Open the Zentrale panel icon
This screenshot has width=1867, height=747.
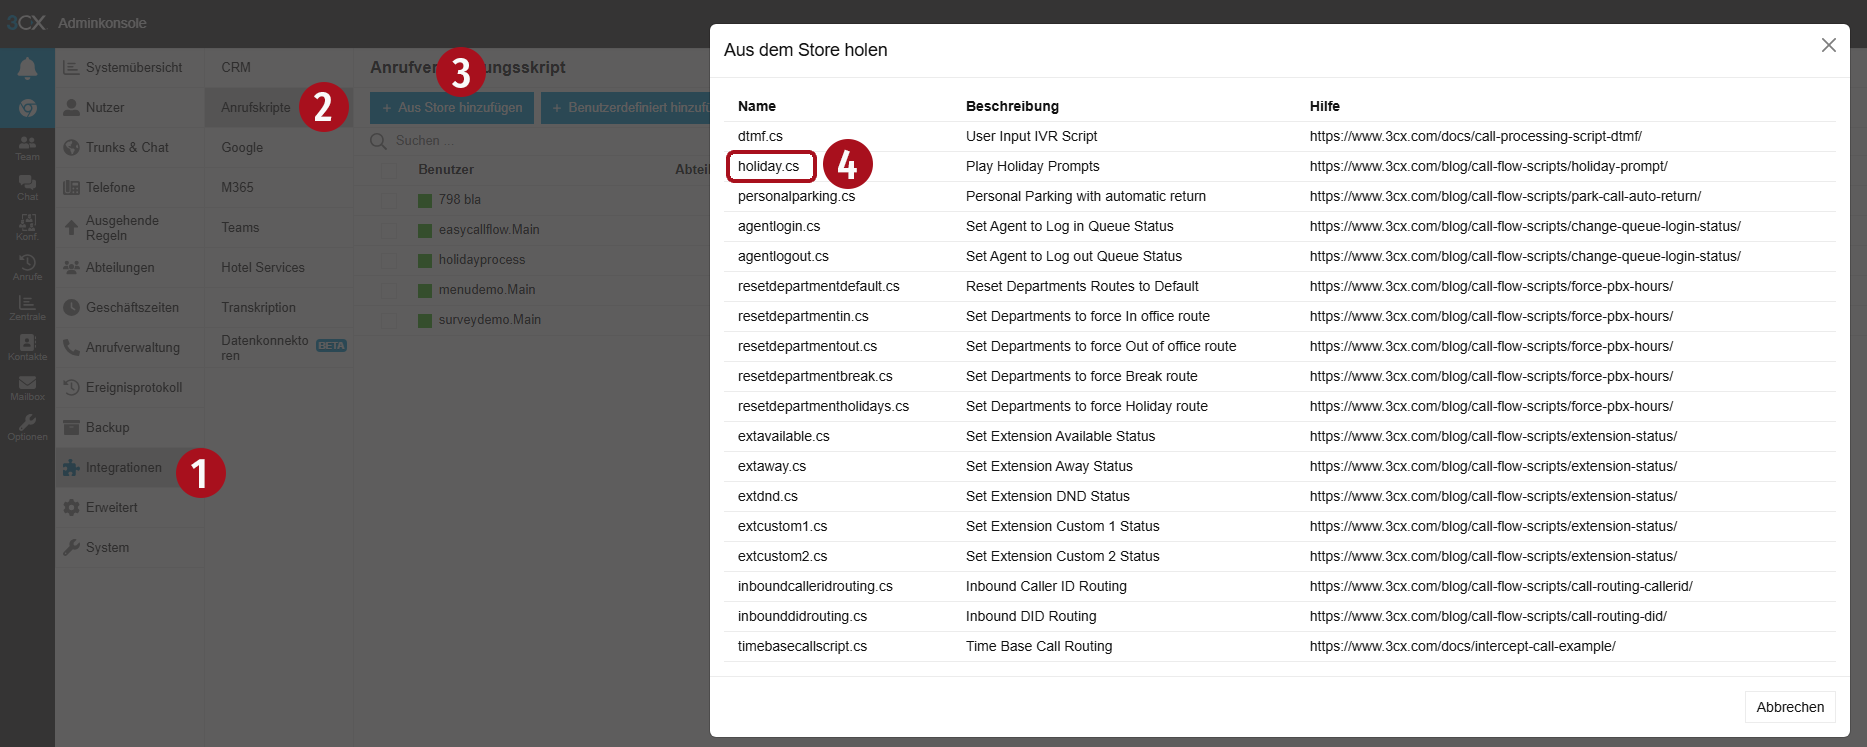click(x=27, y=307)
